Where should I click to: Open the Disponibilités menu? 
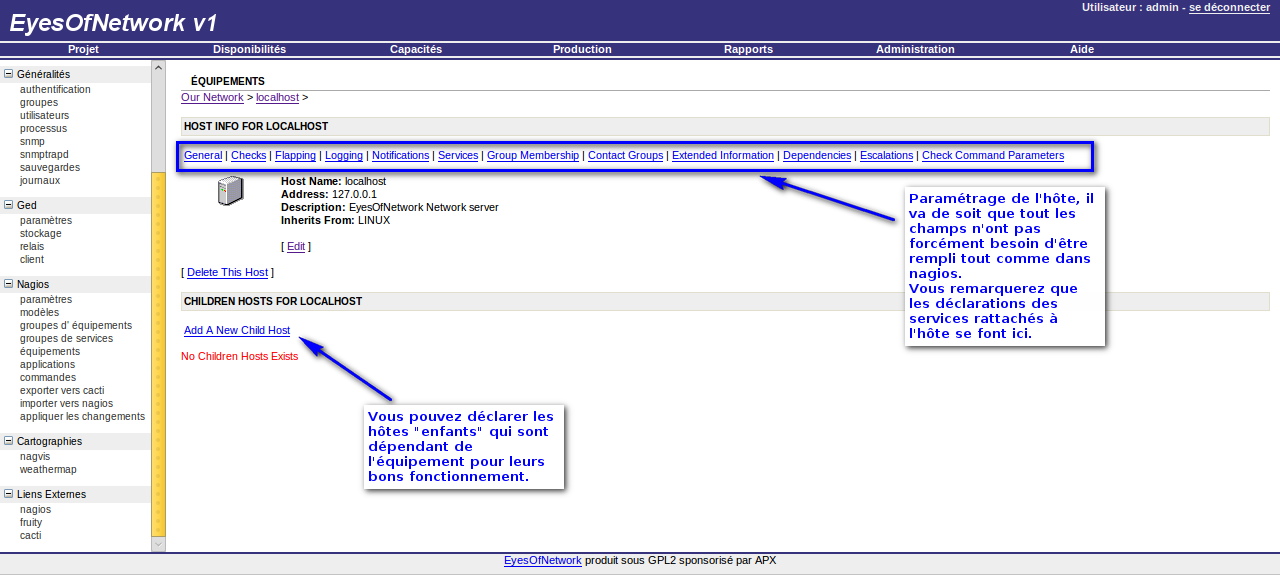[249, 49]
